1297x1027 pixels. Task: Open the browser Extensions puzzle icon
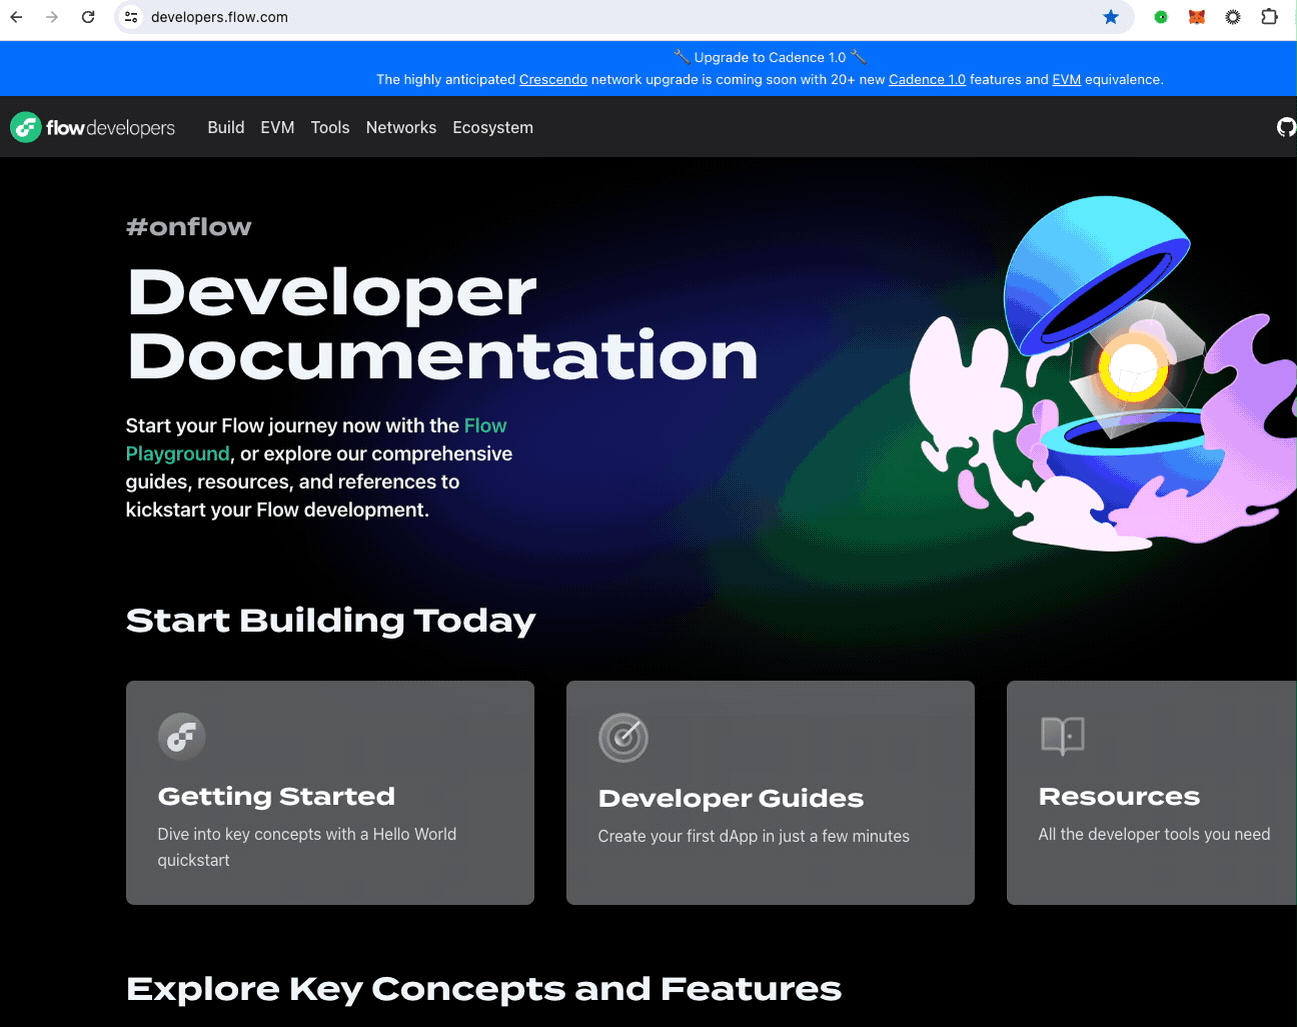(x=1269, y=17)
